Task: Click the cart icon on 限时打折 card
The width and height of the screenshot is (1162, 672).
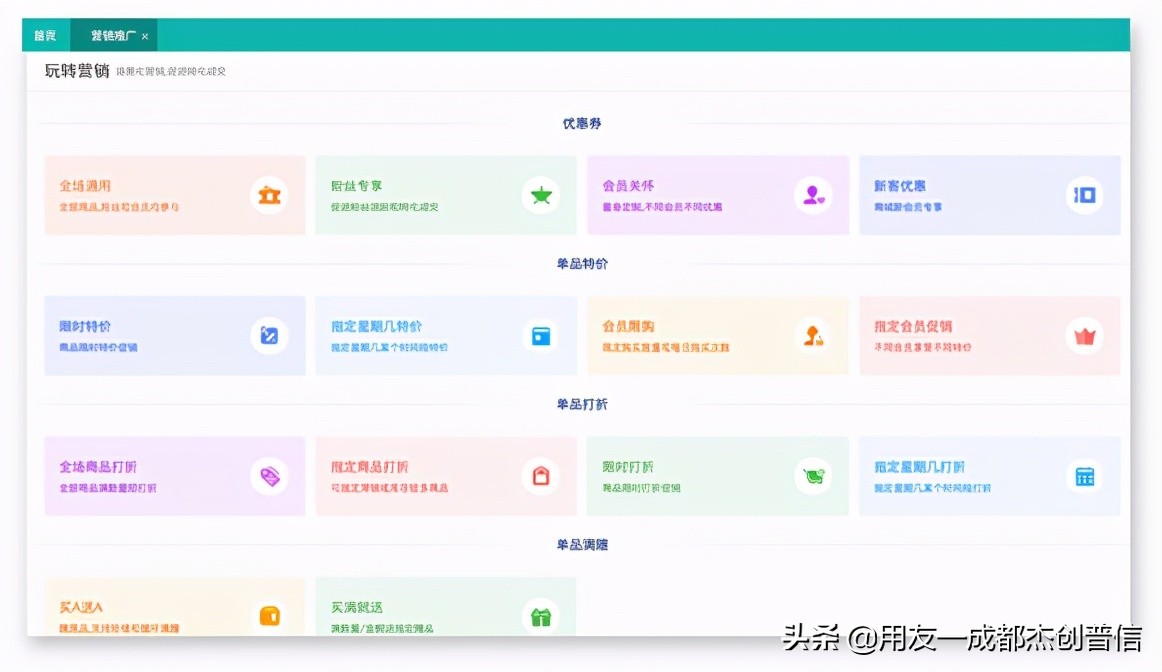Action: point(812,477)
